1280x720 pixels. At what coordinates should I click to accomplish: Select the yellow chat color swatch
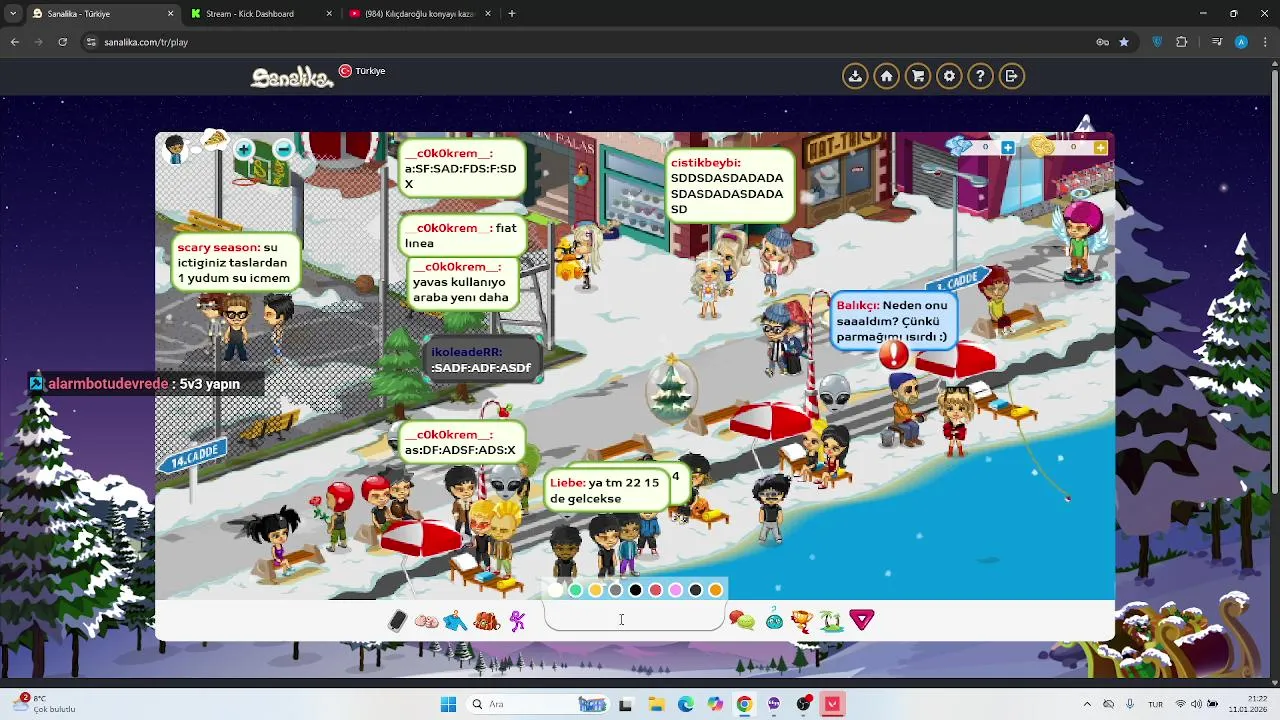click(x=596, y=590)
